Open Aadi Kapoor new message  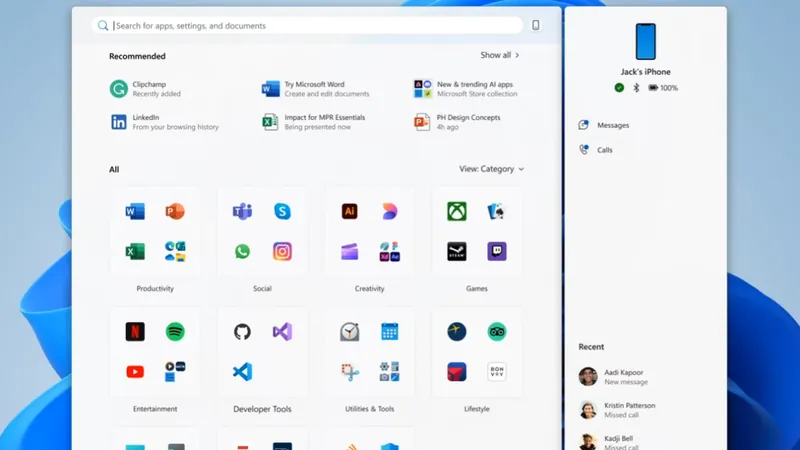coord(614,377)
